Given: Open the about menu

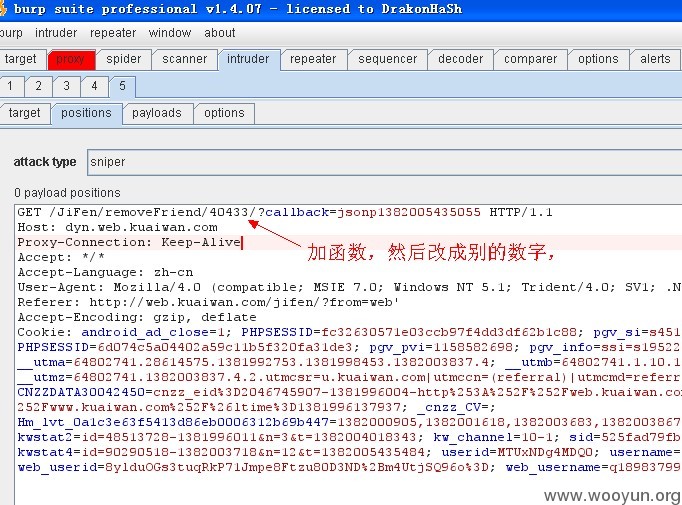Looking at the screenshot, I should pyautogui.click(x=220, y=33).
